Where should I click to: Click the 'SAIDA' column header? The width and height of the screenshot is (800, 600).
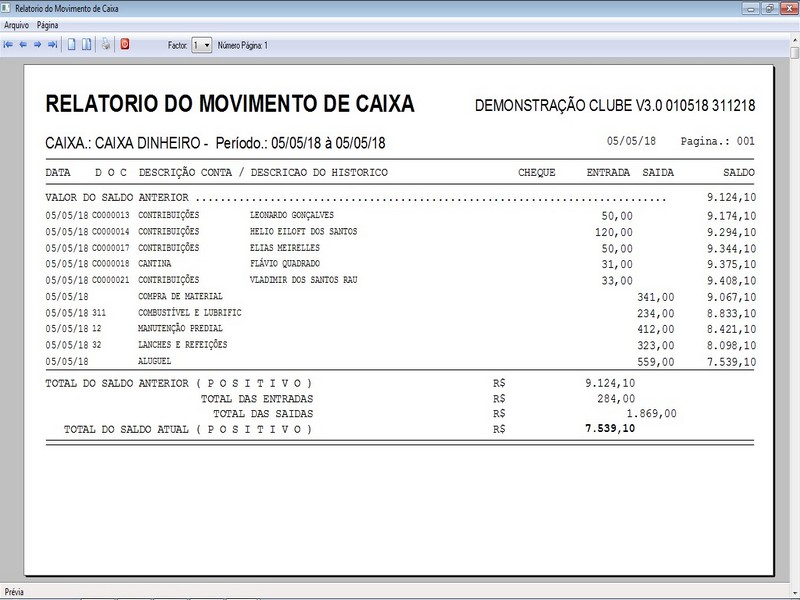pyautogui.click(x=658, y=172)
